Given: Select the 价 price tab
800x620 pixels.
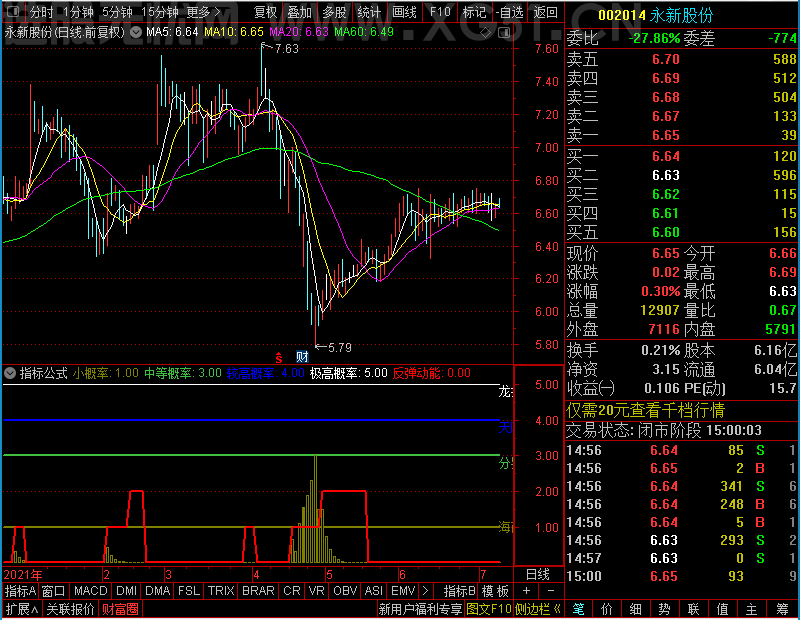Looking at the screenshot, I should click(607, 609).
